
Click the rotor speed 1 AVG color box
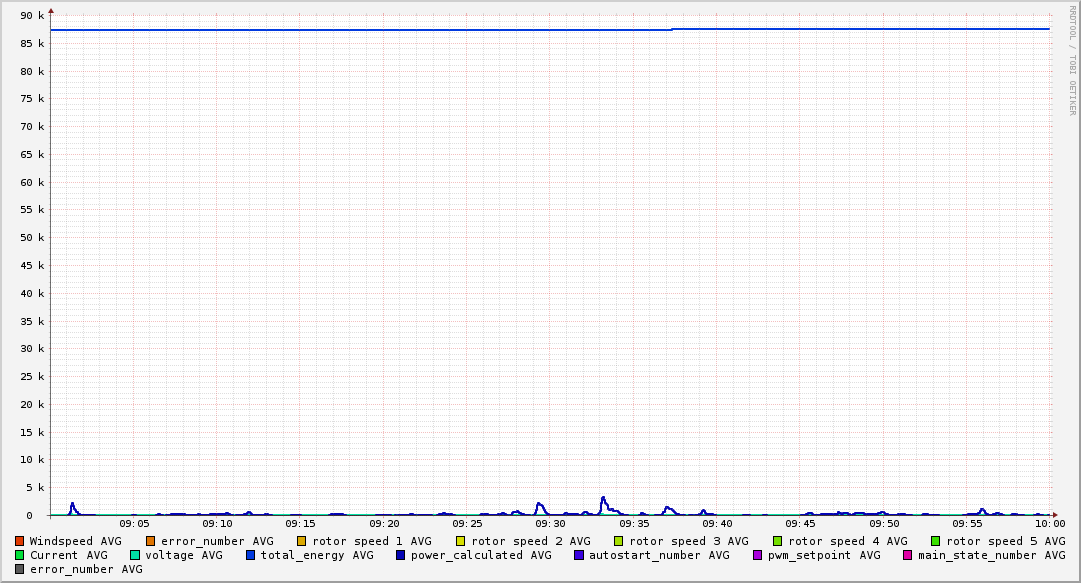(302, 541)
